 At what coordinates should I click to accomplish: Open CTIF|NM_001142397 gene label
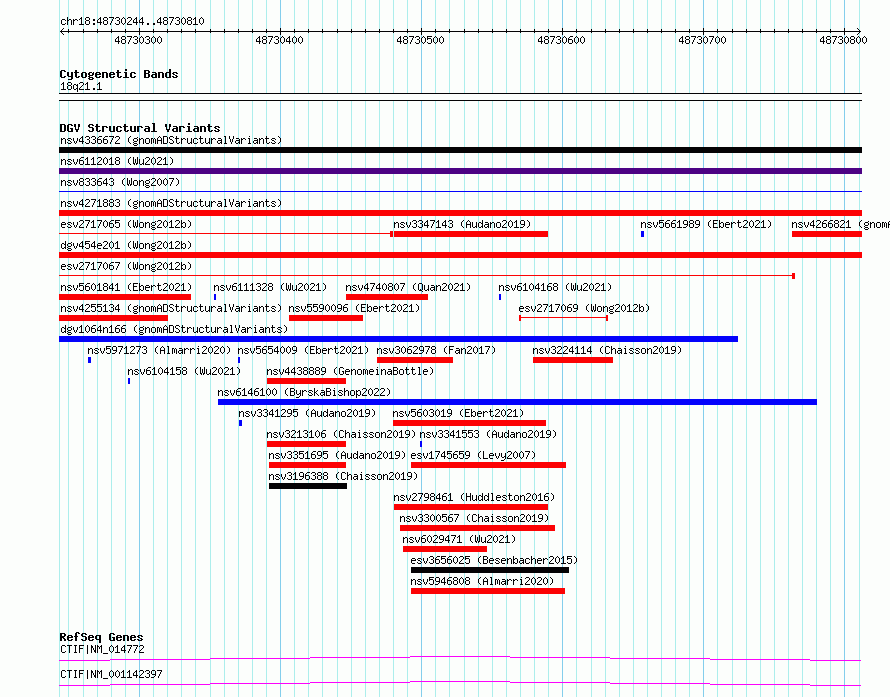pyautogui.click(x=111, y=674)
